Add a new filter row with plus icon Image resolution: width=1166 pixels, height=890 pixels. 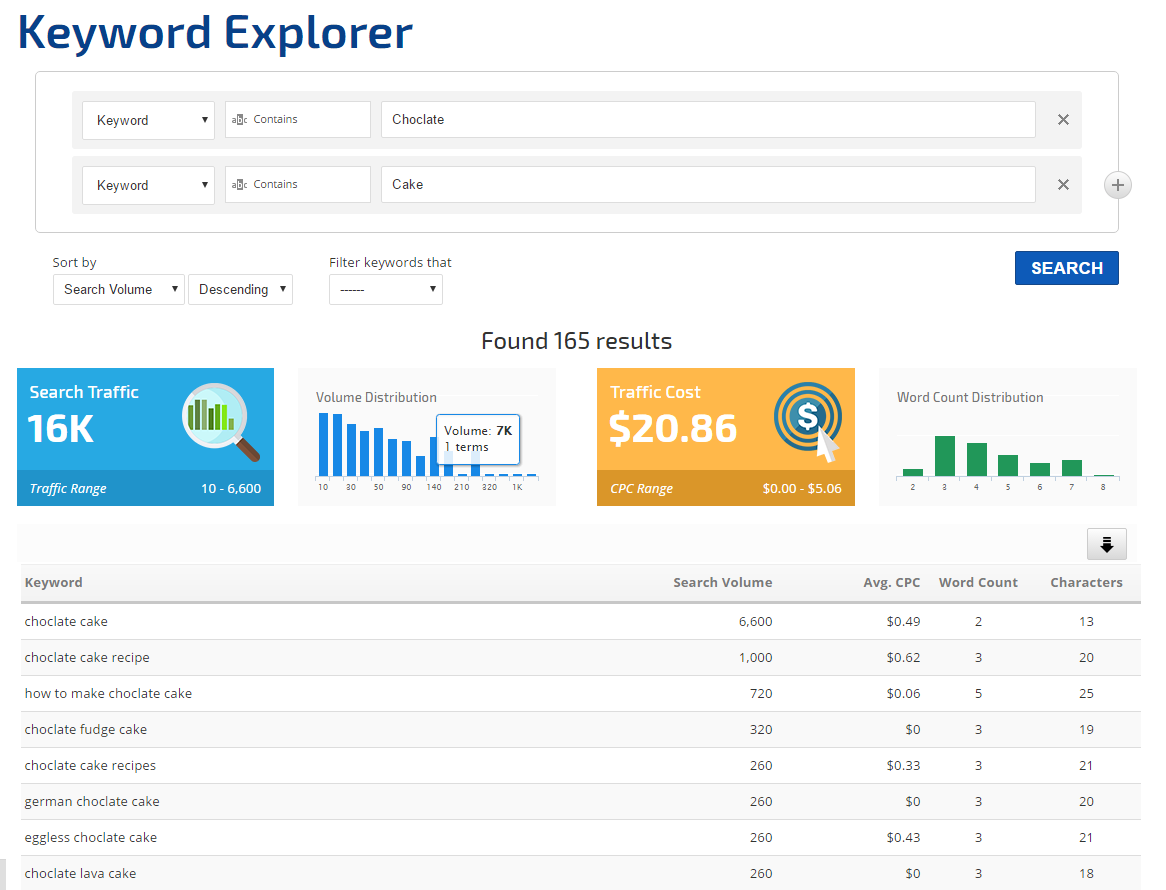(x=1118, y=185)
